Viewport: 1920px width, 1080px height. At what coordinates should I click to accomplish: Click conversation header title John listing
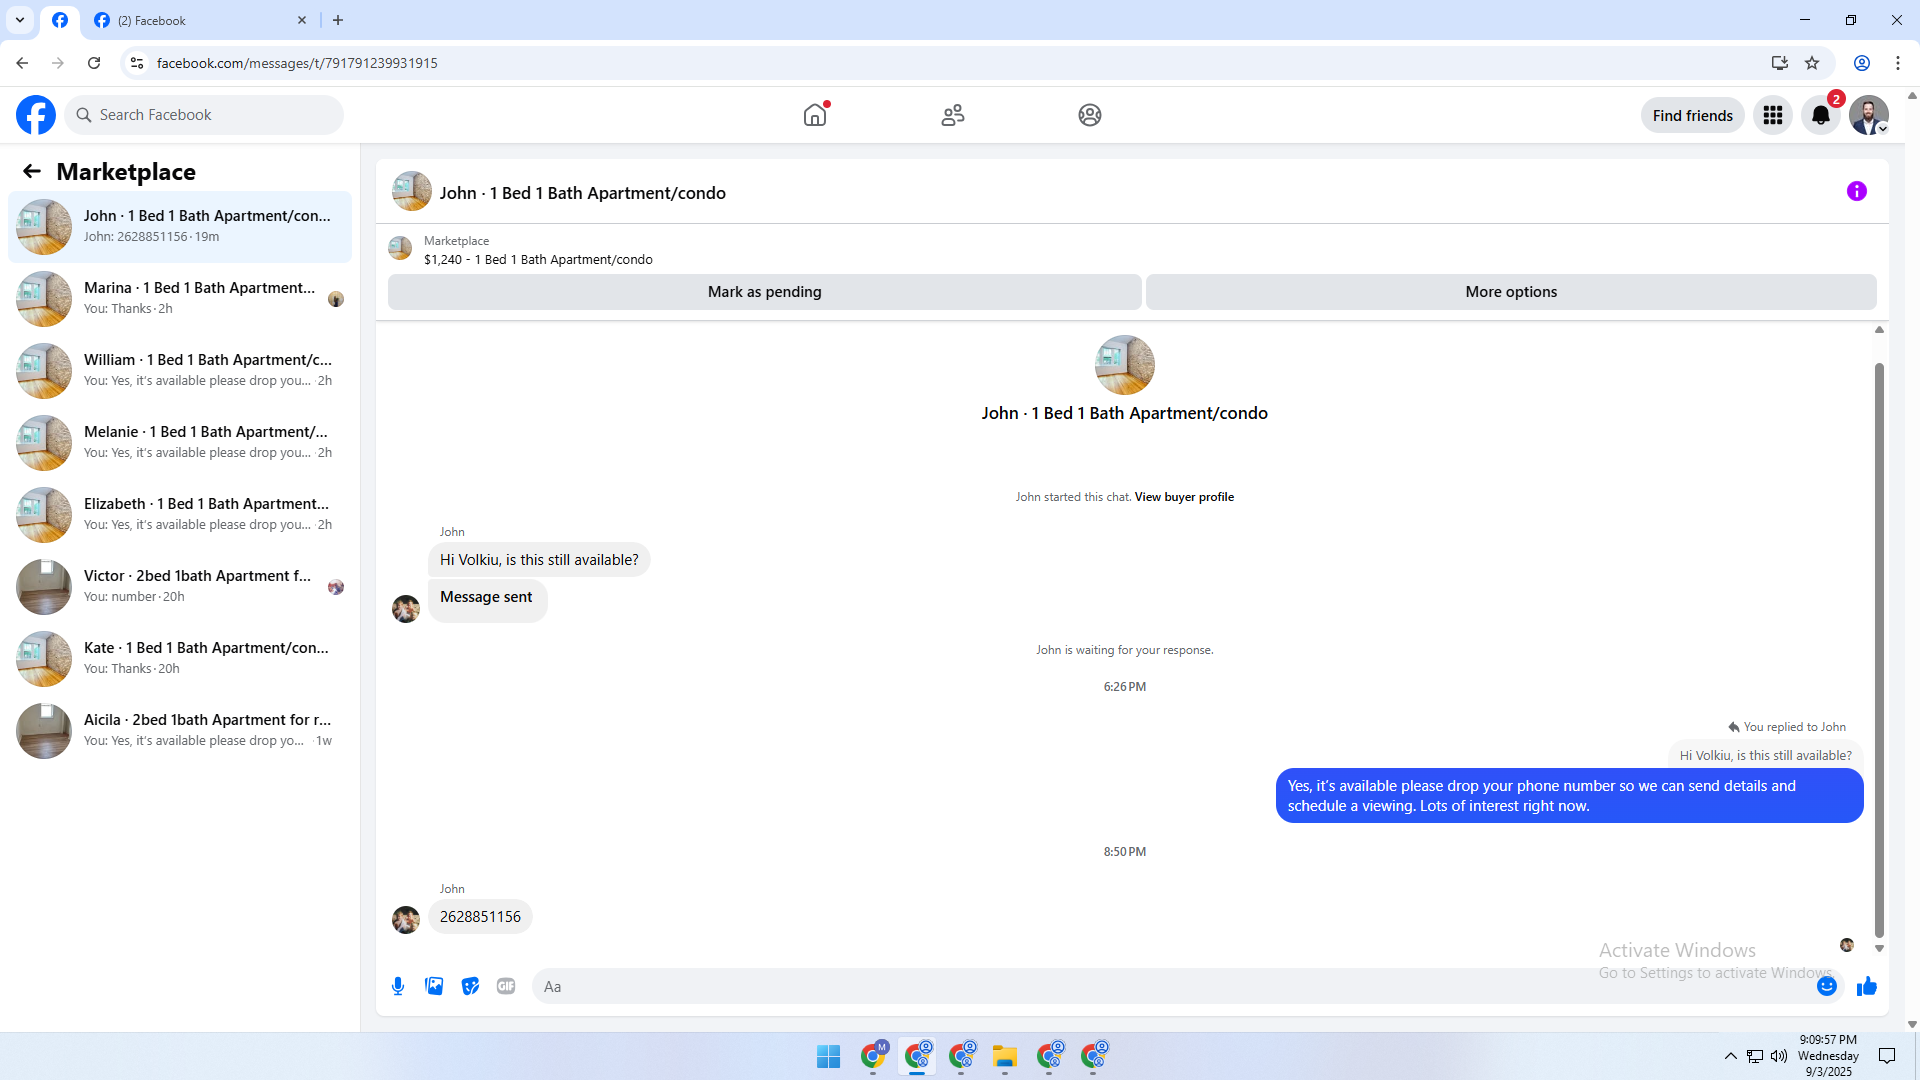point(583,193)
